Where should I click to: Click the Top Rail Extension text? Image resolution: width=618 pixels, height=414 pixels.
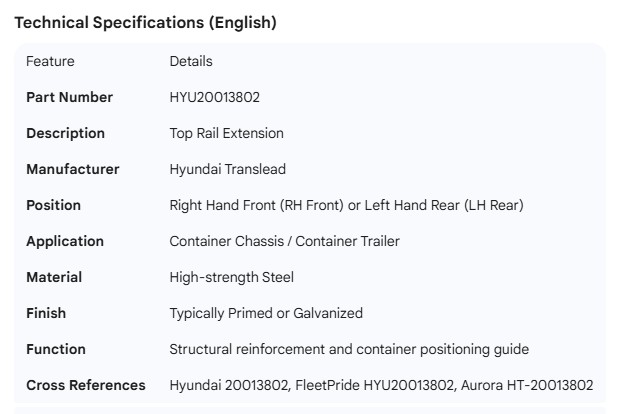(x=226, y=133)
